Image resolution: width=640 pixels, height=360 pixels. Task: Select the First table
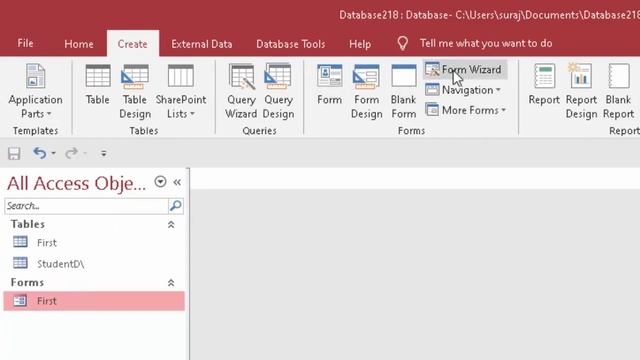coord(94,243)
